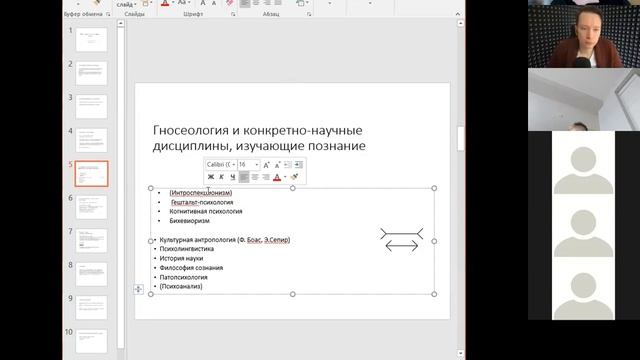This screenshot has height=360, width=640.
Task: Select slide 2 thumbnail
Action: click(x=91, y=73)
